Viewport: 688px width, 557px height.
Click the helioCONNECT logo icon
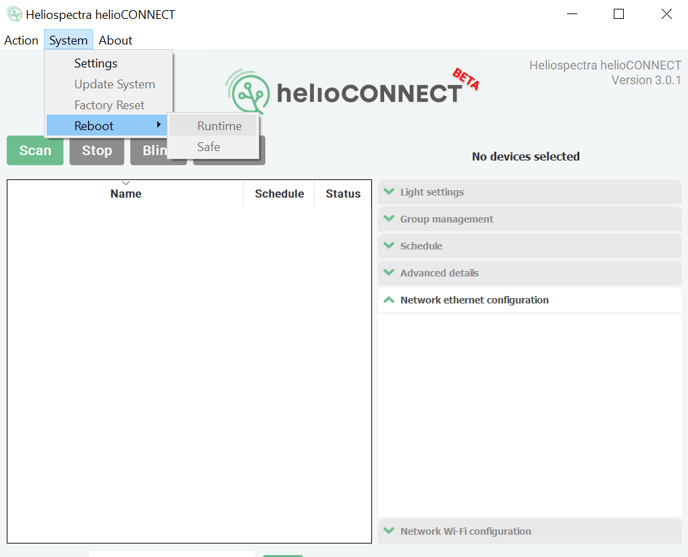248,92
